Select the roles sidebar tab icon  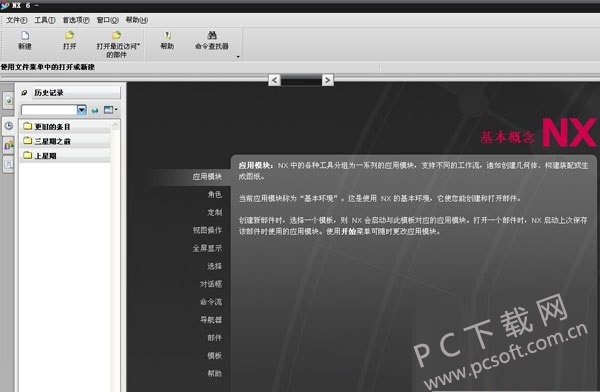tap(8, 145)
